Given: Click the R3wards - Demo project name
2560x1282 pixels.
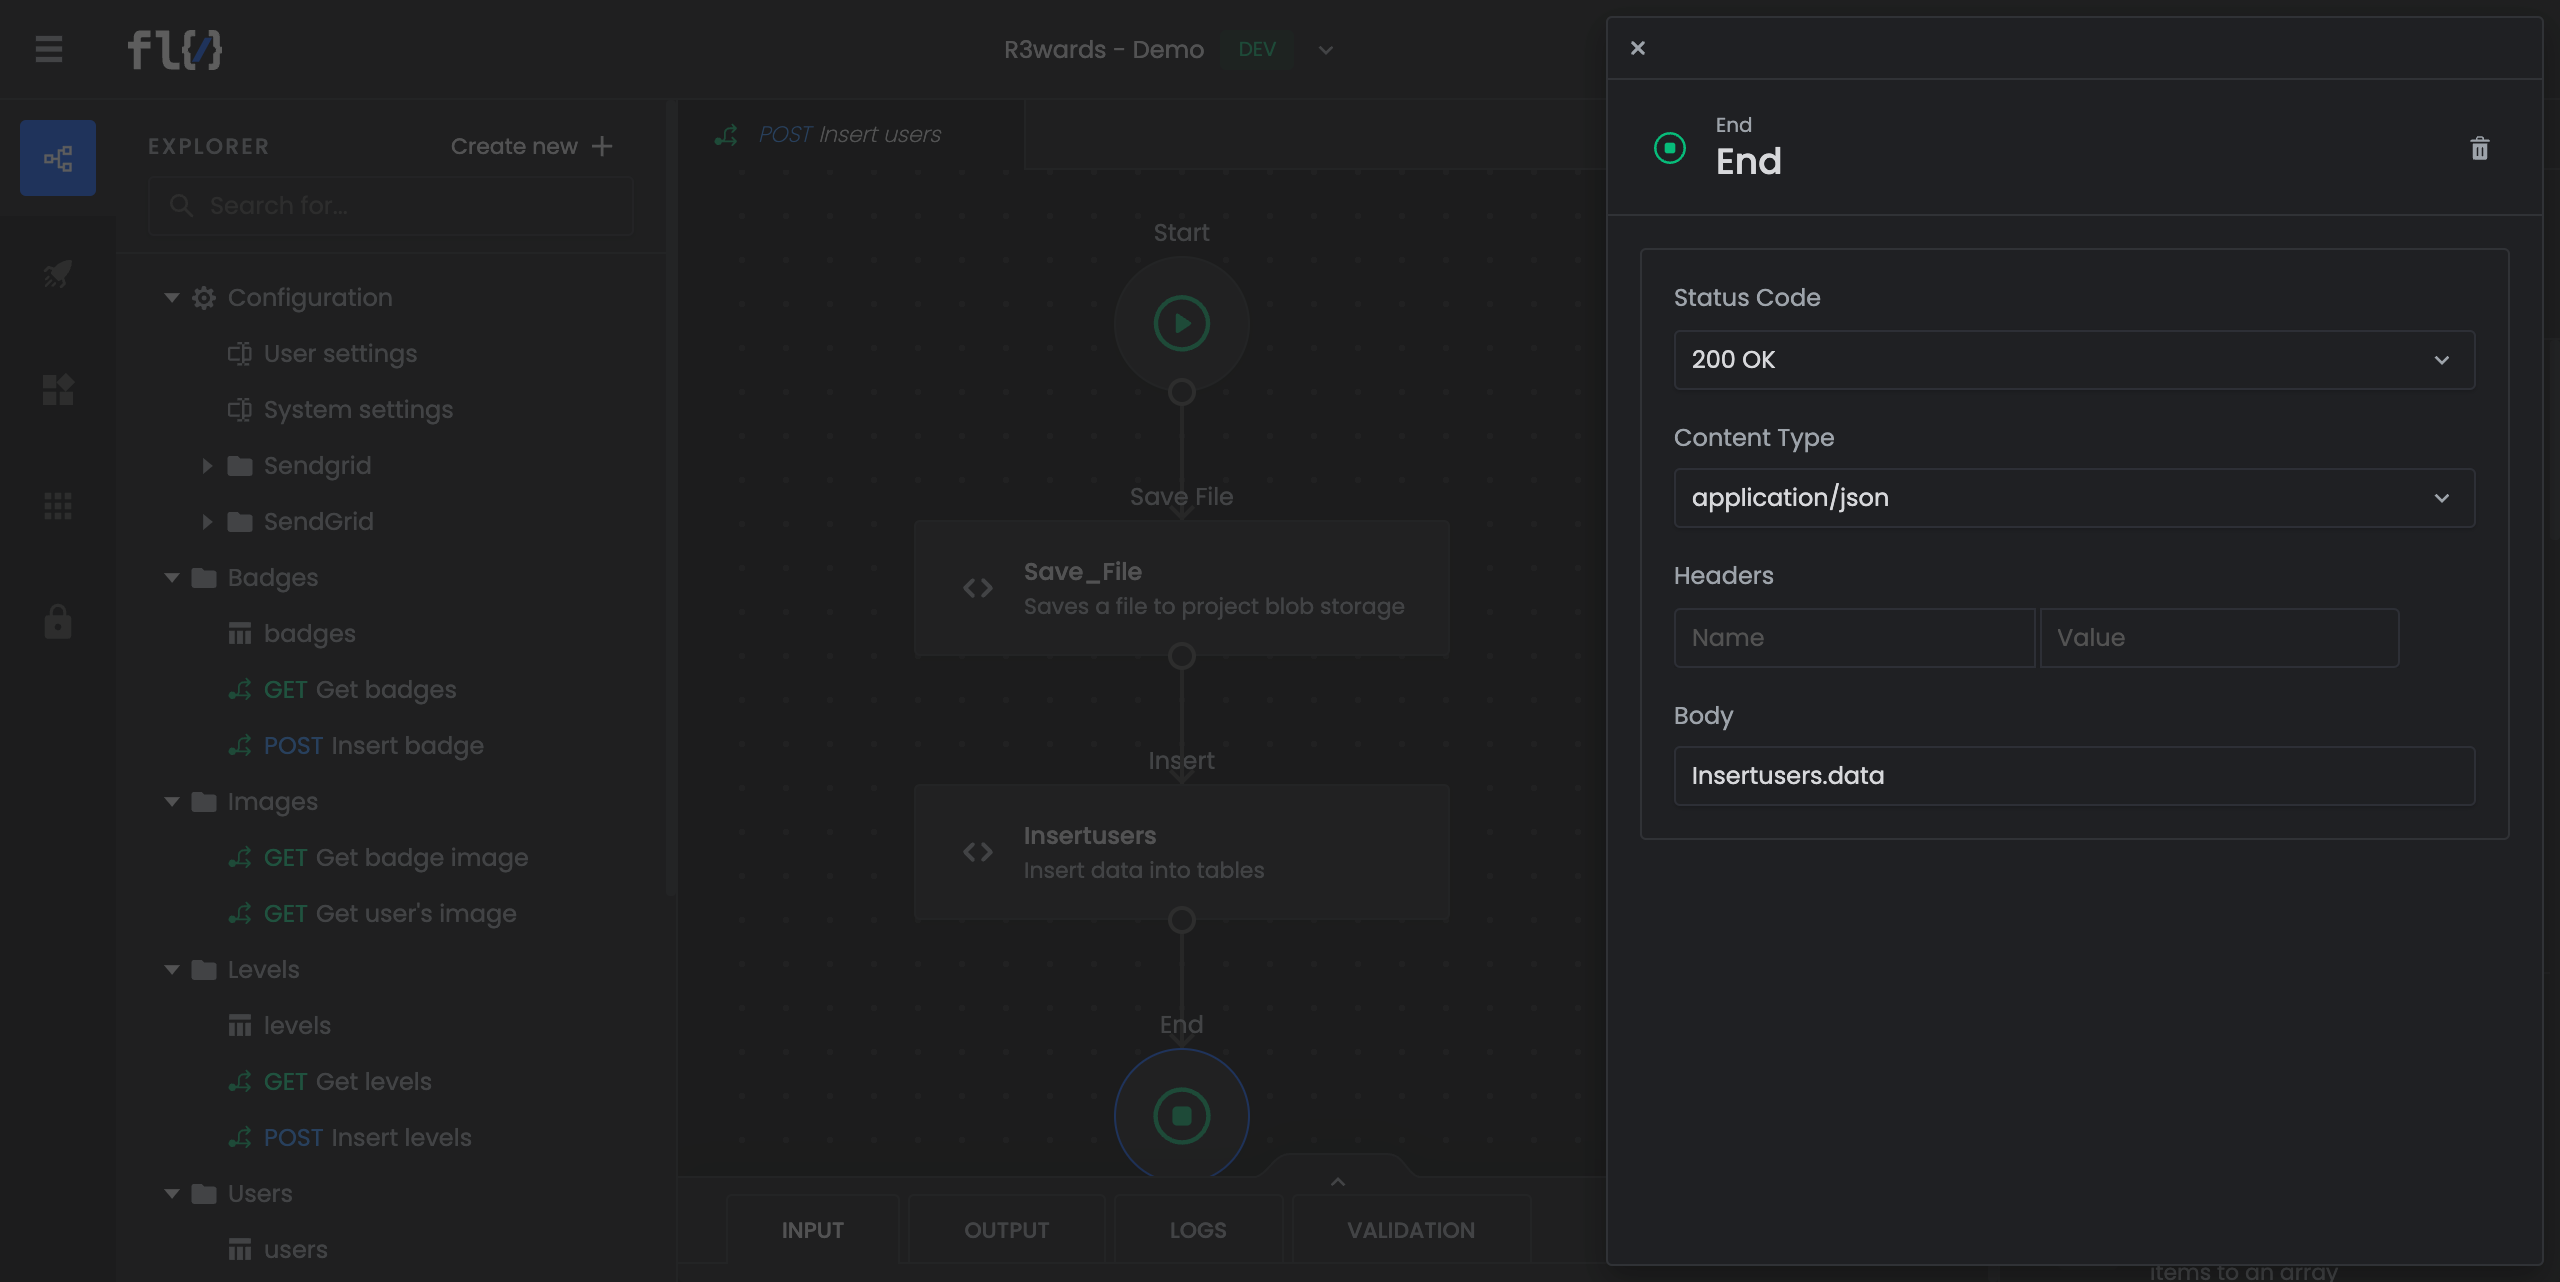Looking at the screenshot, I should pos(1104,50).
